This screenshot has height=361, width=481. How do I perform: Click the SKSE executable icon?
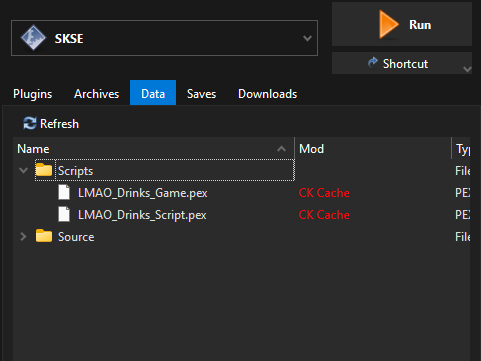coord(33,38)
